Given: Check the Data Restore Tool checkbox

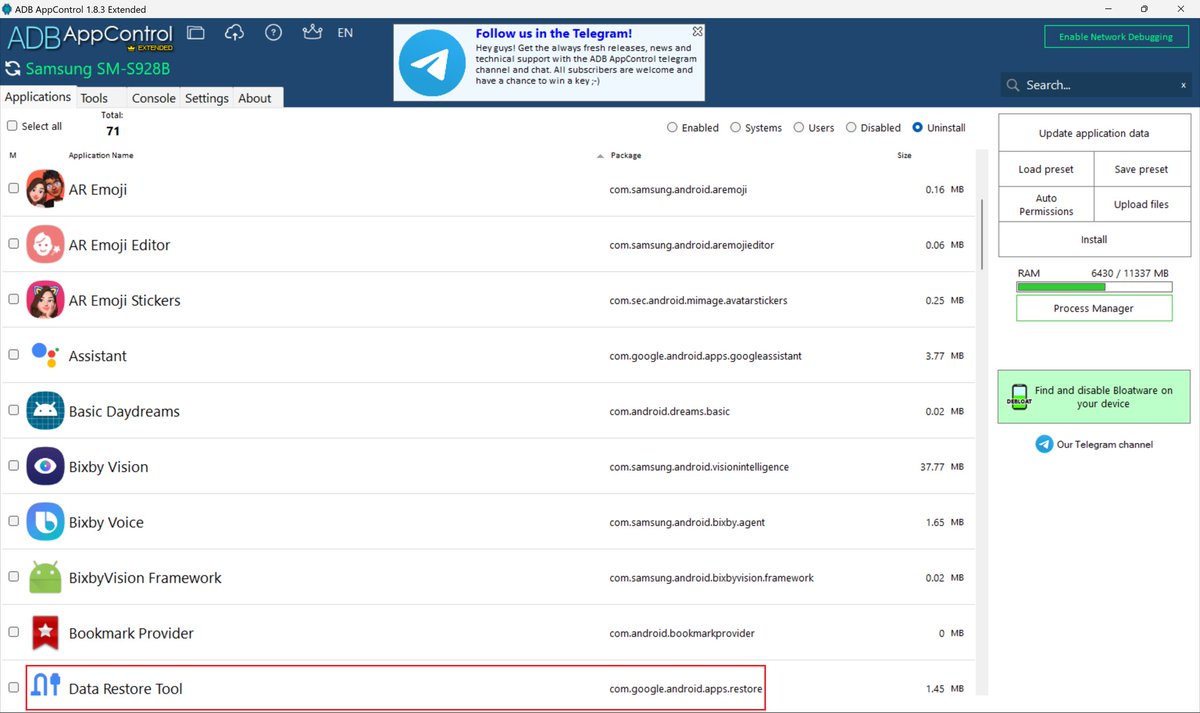Looking at the screenshot, I should click(13, 687).
